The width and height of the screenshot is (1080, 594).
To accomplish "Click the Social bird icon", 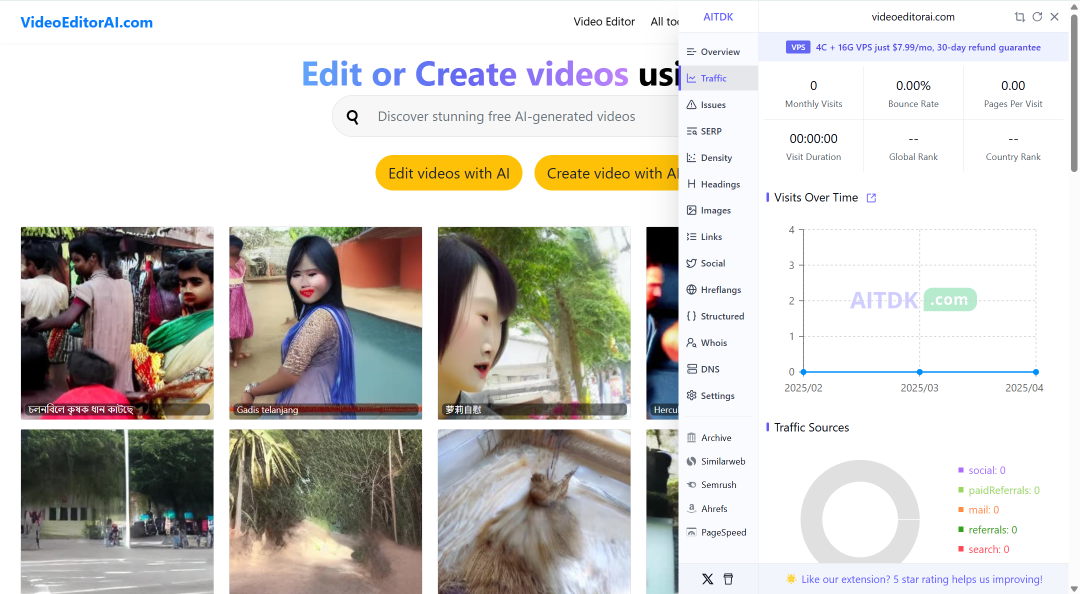I will [692, 263].
